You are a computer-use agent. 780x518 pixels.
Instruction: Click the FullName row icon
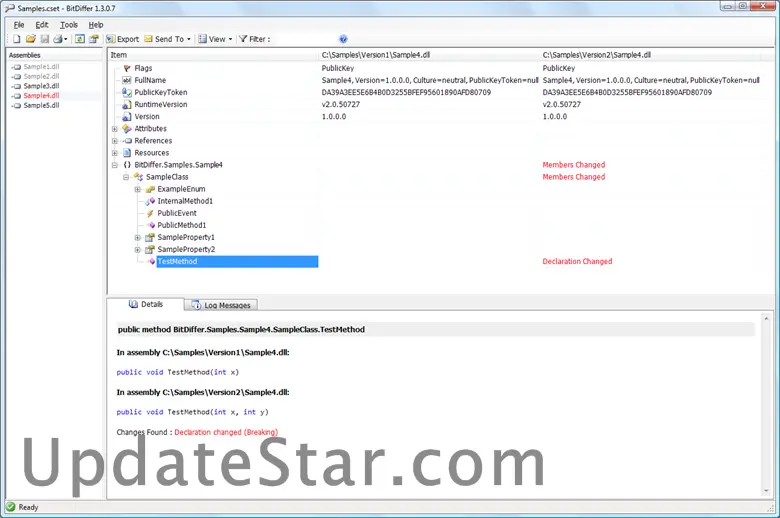[x=127, y=80]
